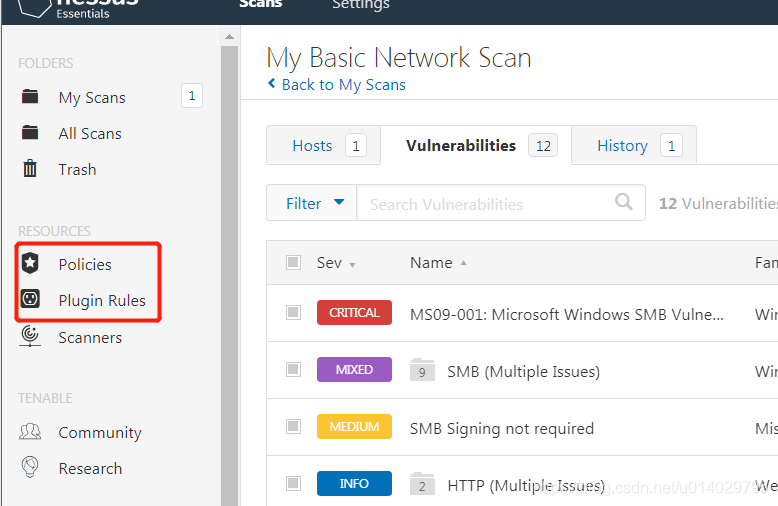The image size is (778, 506).
Task: Click the SMB group folder icon showing 9
Action: [x=422, y=370]
